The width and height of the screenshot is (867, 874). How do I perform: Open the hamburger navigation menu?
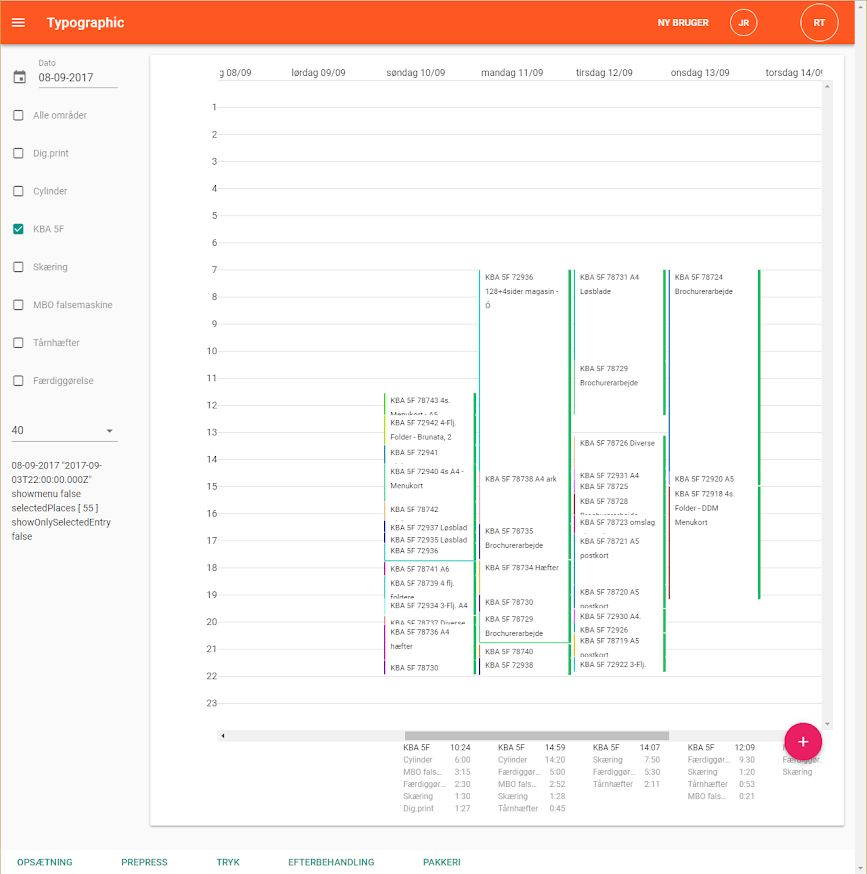(x=18, y=22)
